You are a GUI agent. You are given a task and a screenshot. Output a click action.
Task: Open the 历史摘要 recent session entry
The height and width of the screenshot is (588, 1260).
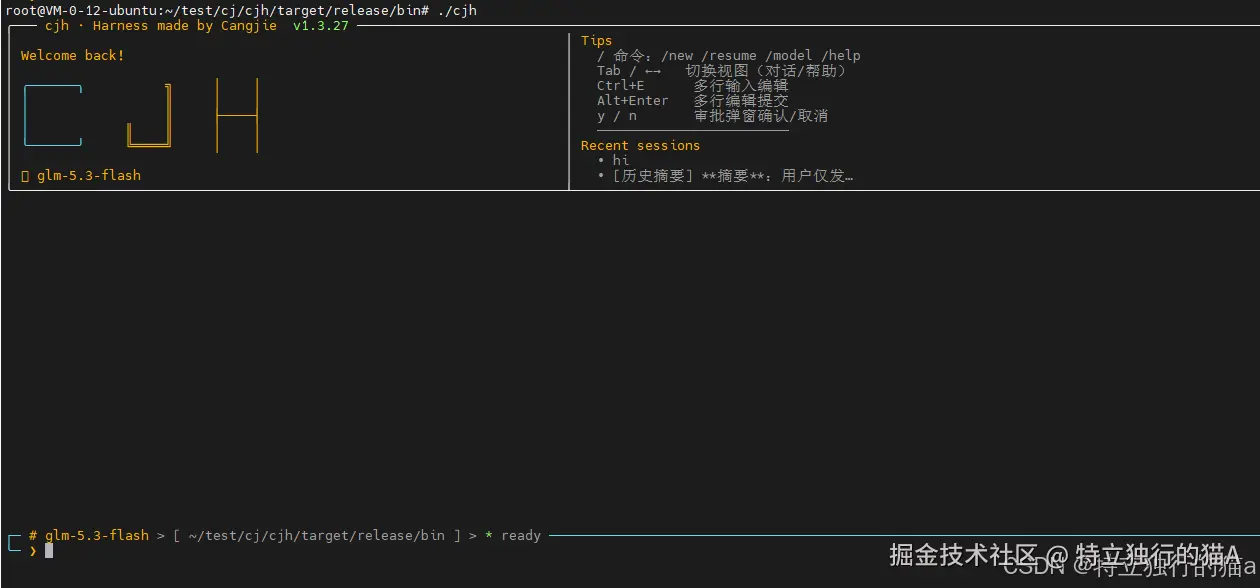pyautogui.click(x=733, y=176)
